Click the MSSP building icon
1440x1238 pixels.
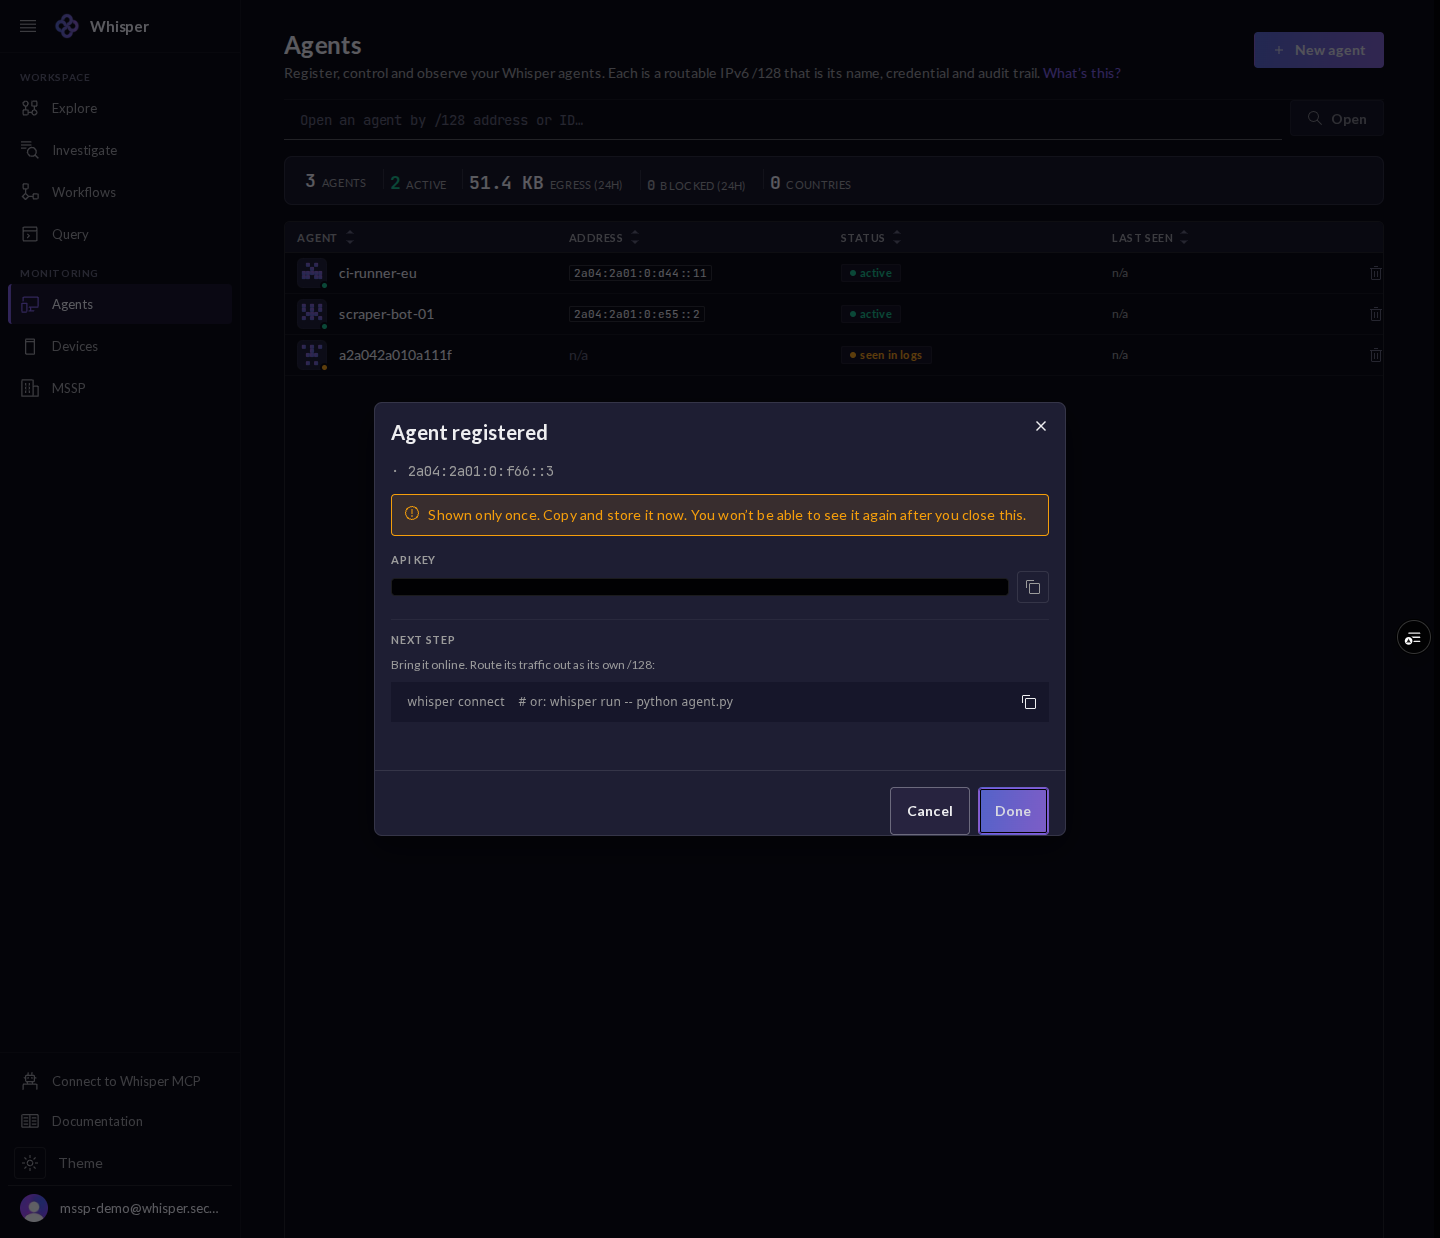click(x=30, y=388)
